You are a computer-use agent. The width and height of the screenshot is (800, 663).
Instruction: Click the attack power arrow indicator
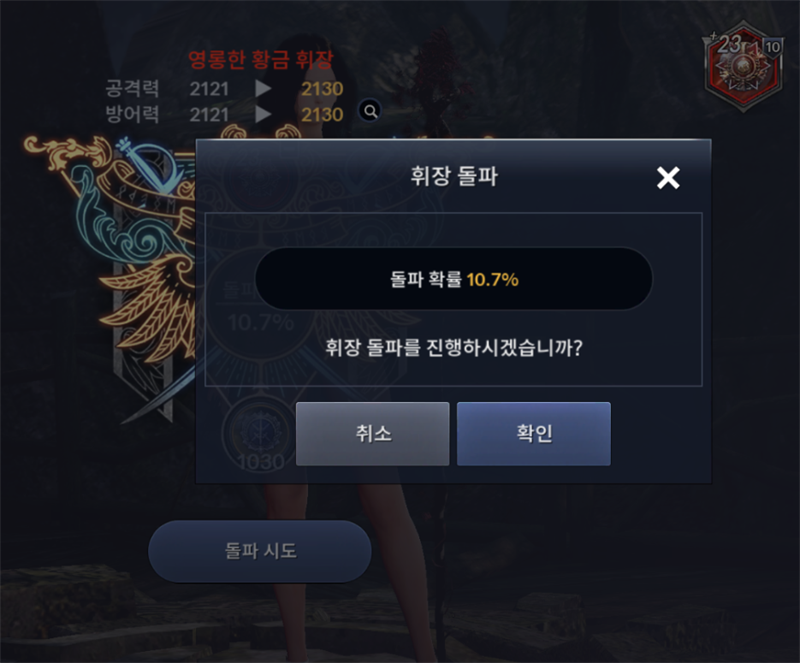[263, 88]
